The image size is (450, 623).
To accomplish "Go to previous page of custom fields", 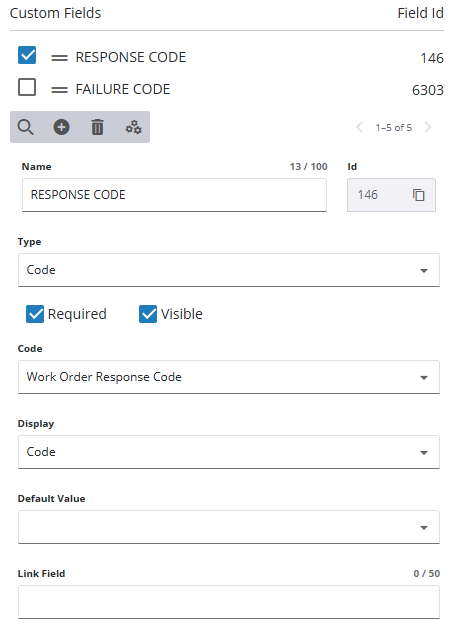I will [360, 128].
